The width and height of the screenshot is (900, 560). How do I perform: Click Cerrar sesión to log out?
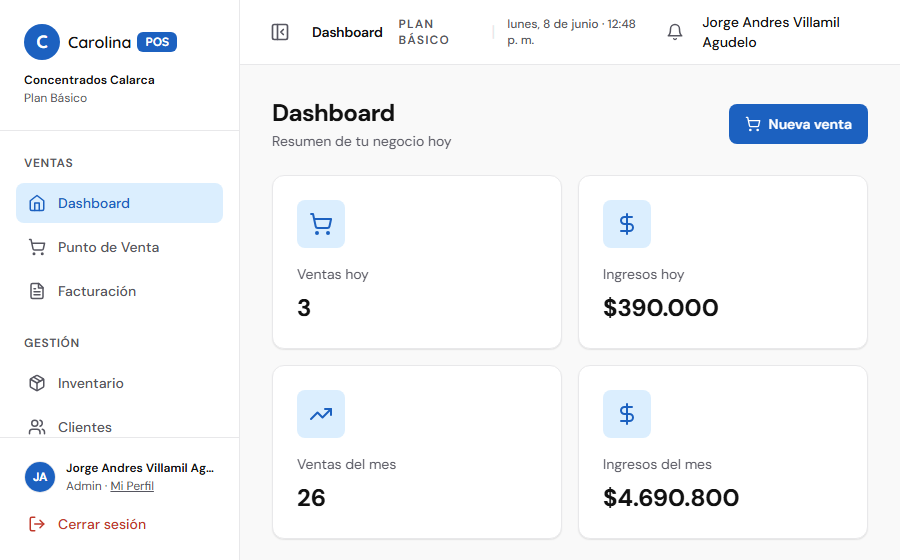pos(102,524)
